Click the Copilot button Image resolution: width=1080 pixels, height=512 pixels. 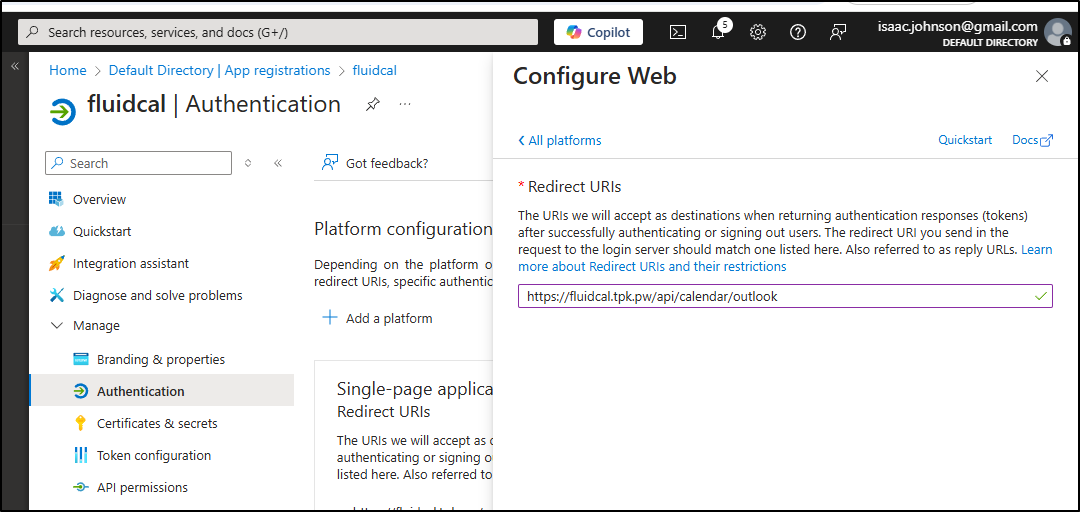point(598,32)
